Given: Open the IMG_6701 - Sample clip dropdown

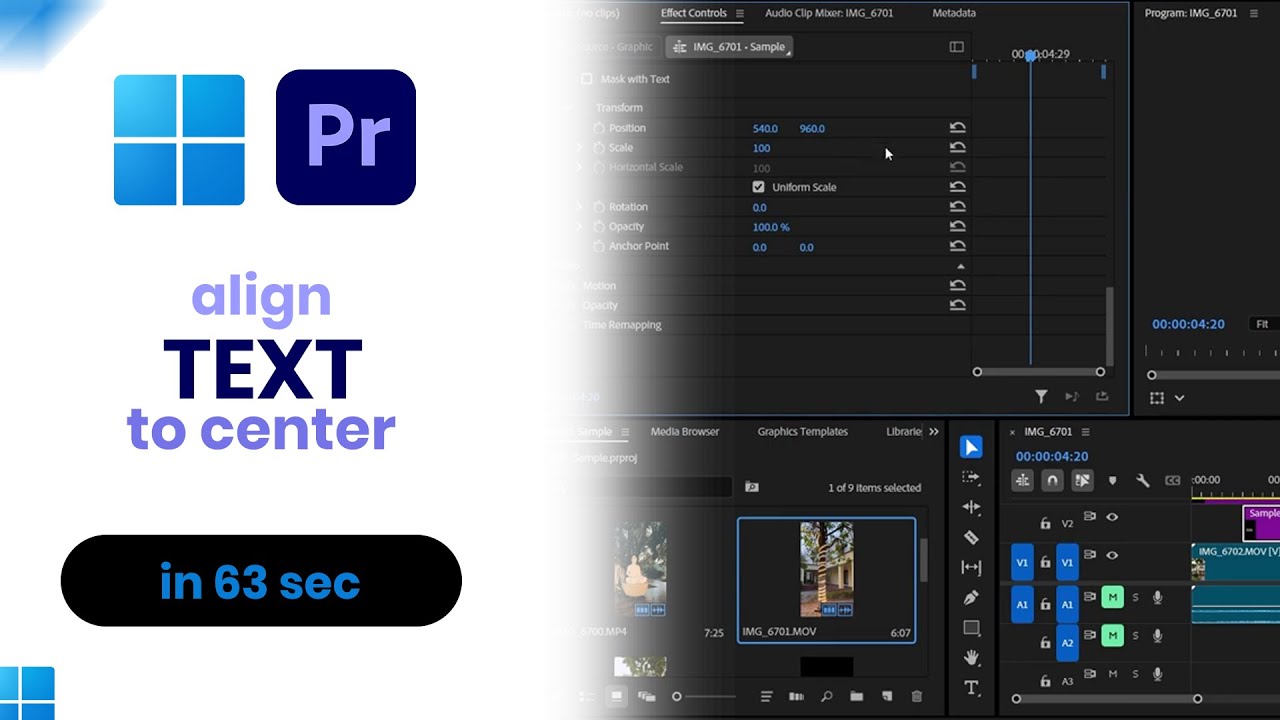Looking at the screenshot, I should 730,47.
